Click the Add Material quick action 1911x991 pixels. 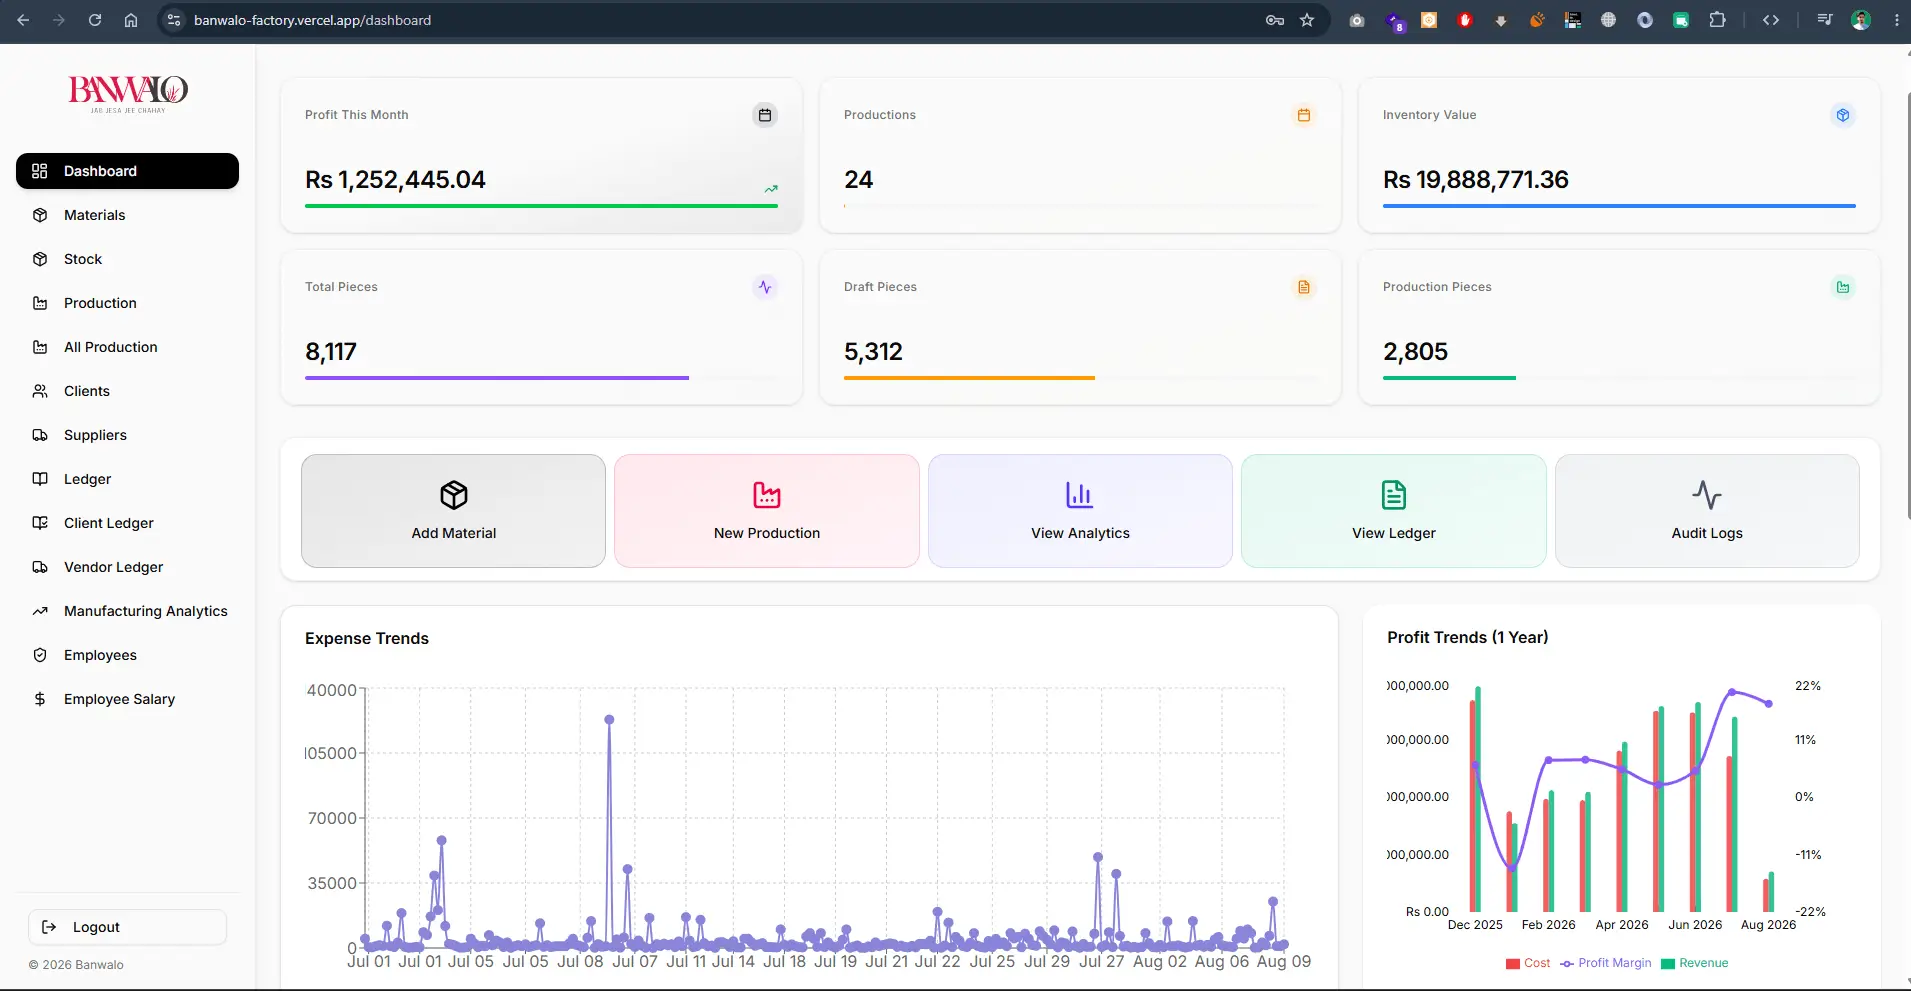pyautogui.click(x=453, y=511)
